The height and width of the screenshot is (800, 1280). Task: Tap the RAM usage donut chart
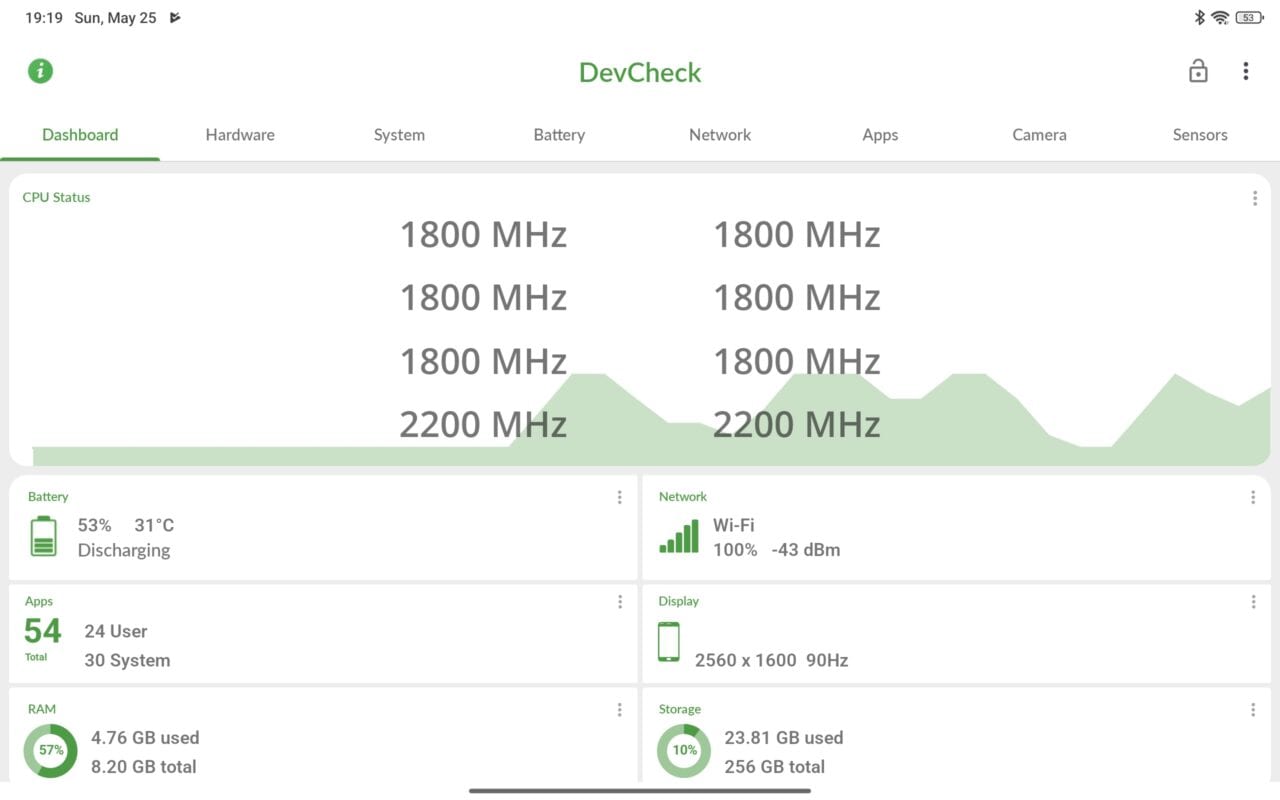(50, 751)
